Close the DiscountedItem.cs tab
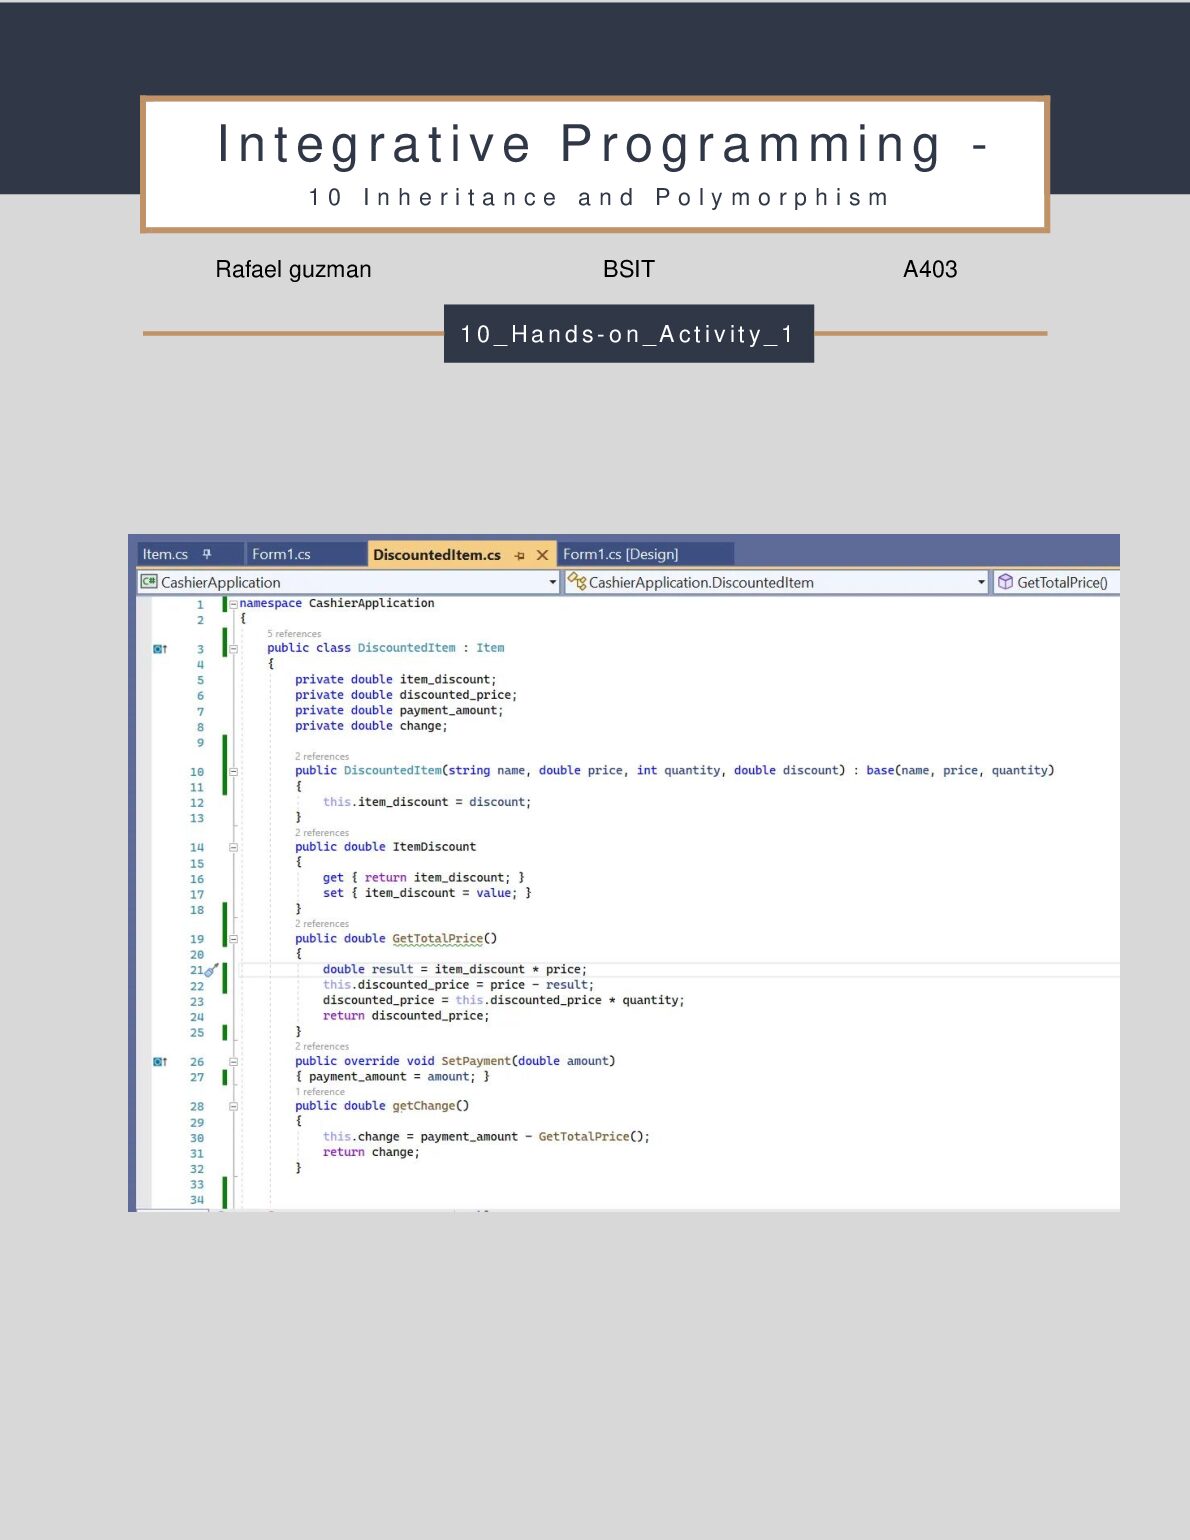 [x=542, y=555]
